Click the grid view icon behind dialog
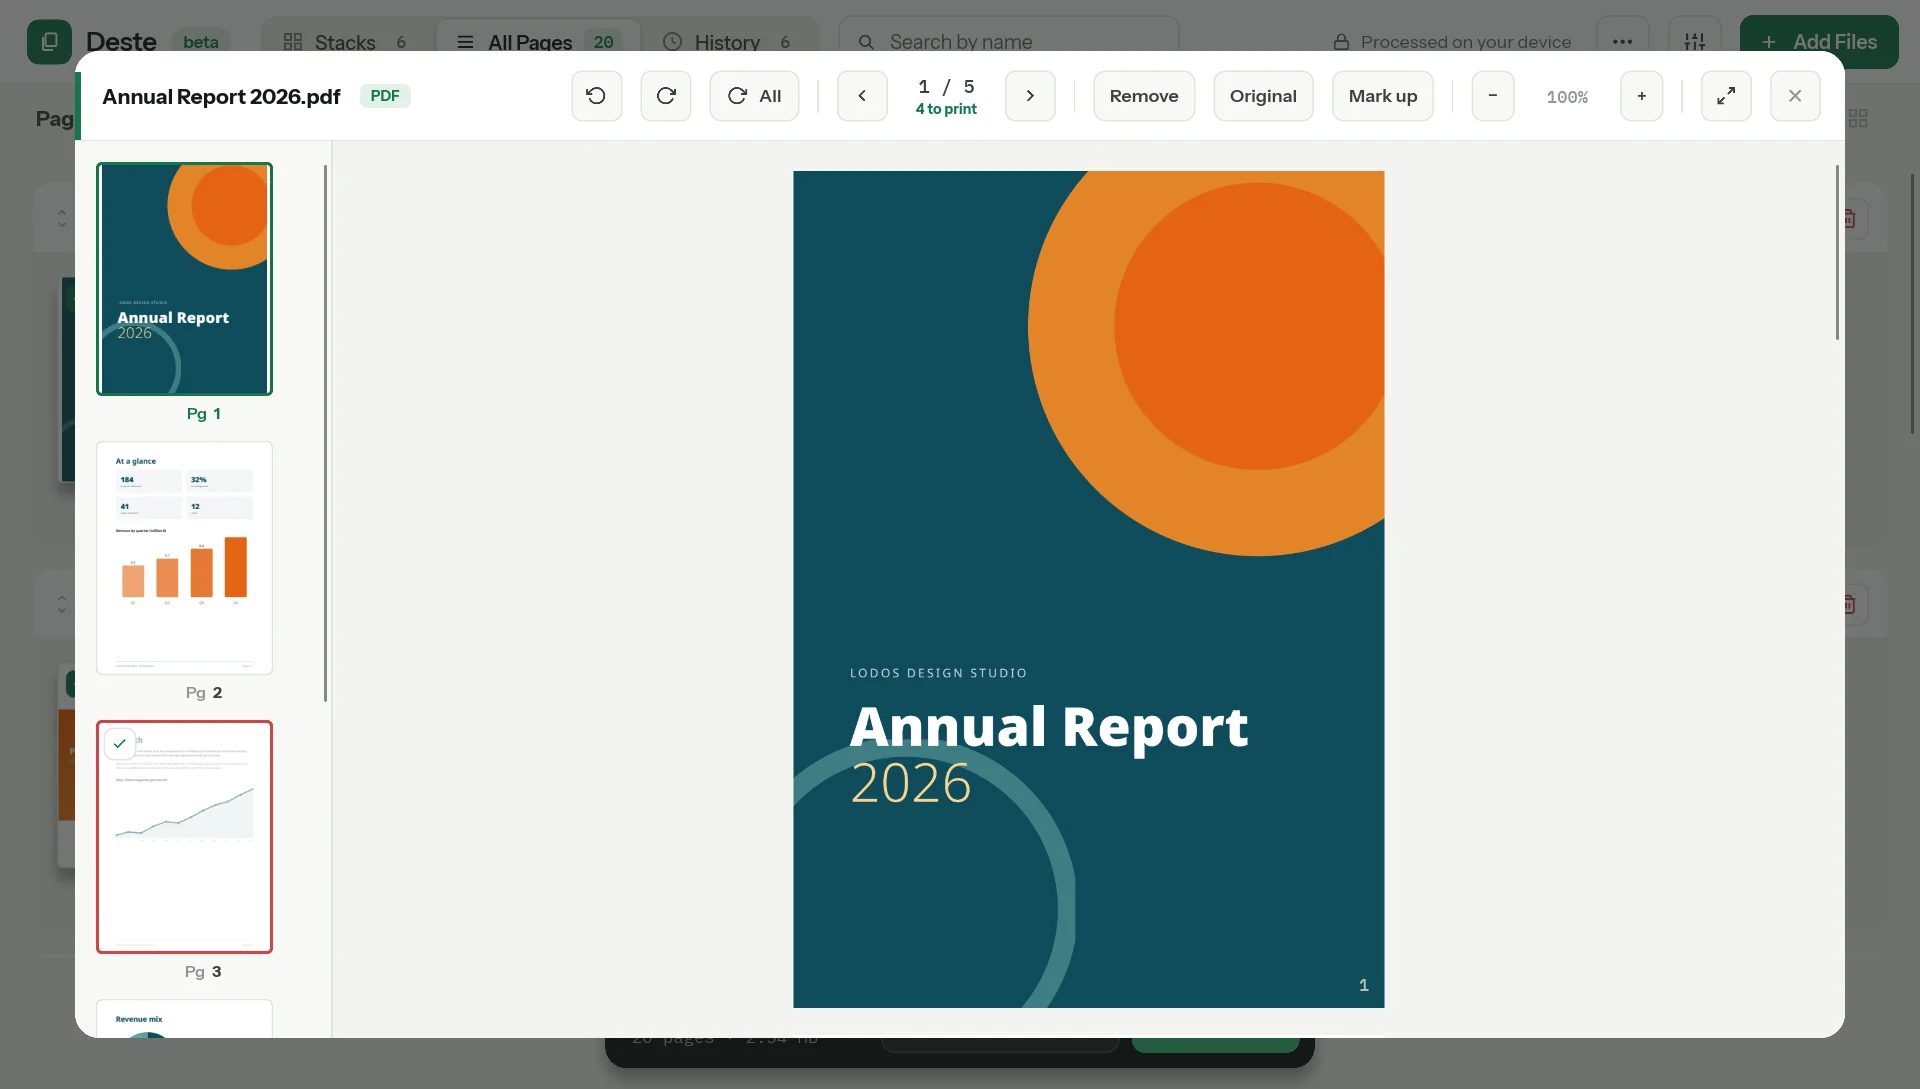The width and height of the screenshot is (1920, 1089). click(1858, 118)
